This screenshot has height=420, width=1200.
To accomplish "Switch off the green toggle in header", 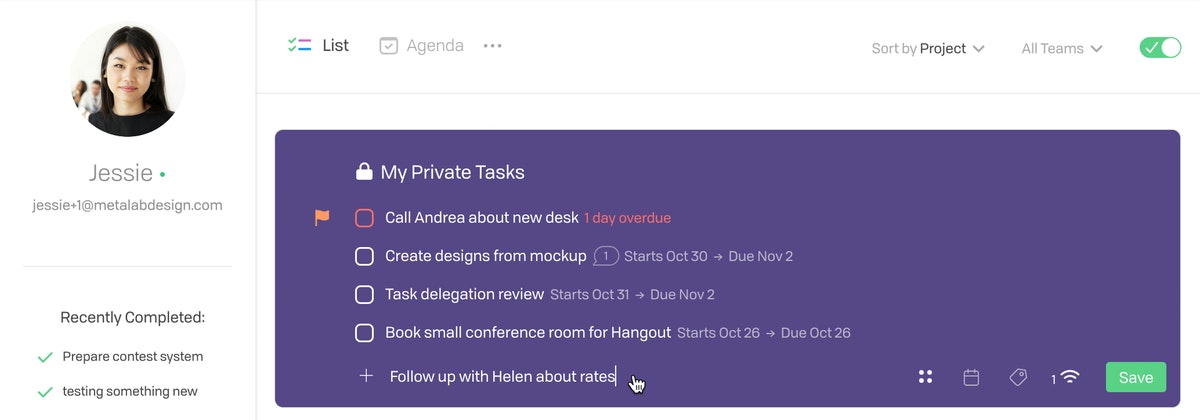I will click(1160, 47).
